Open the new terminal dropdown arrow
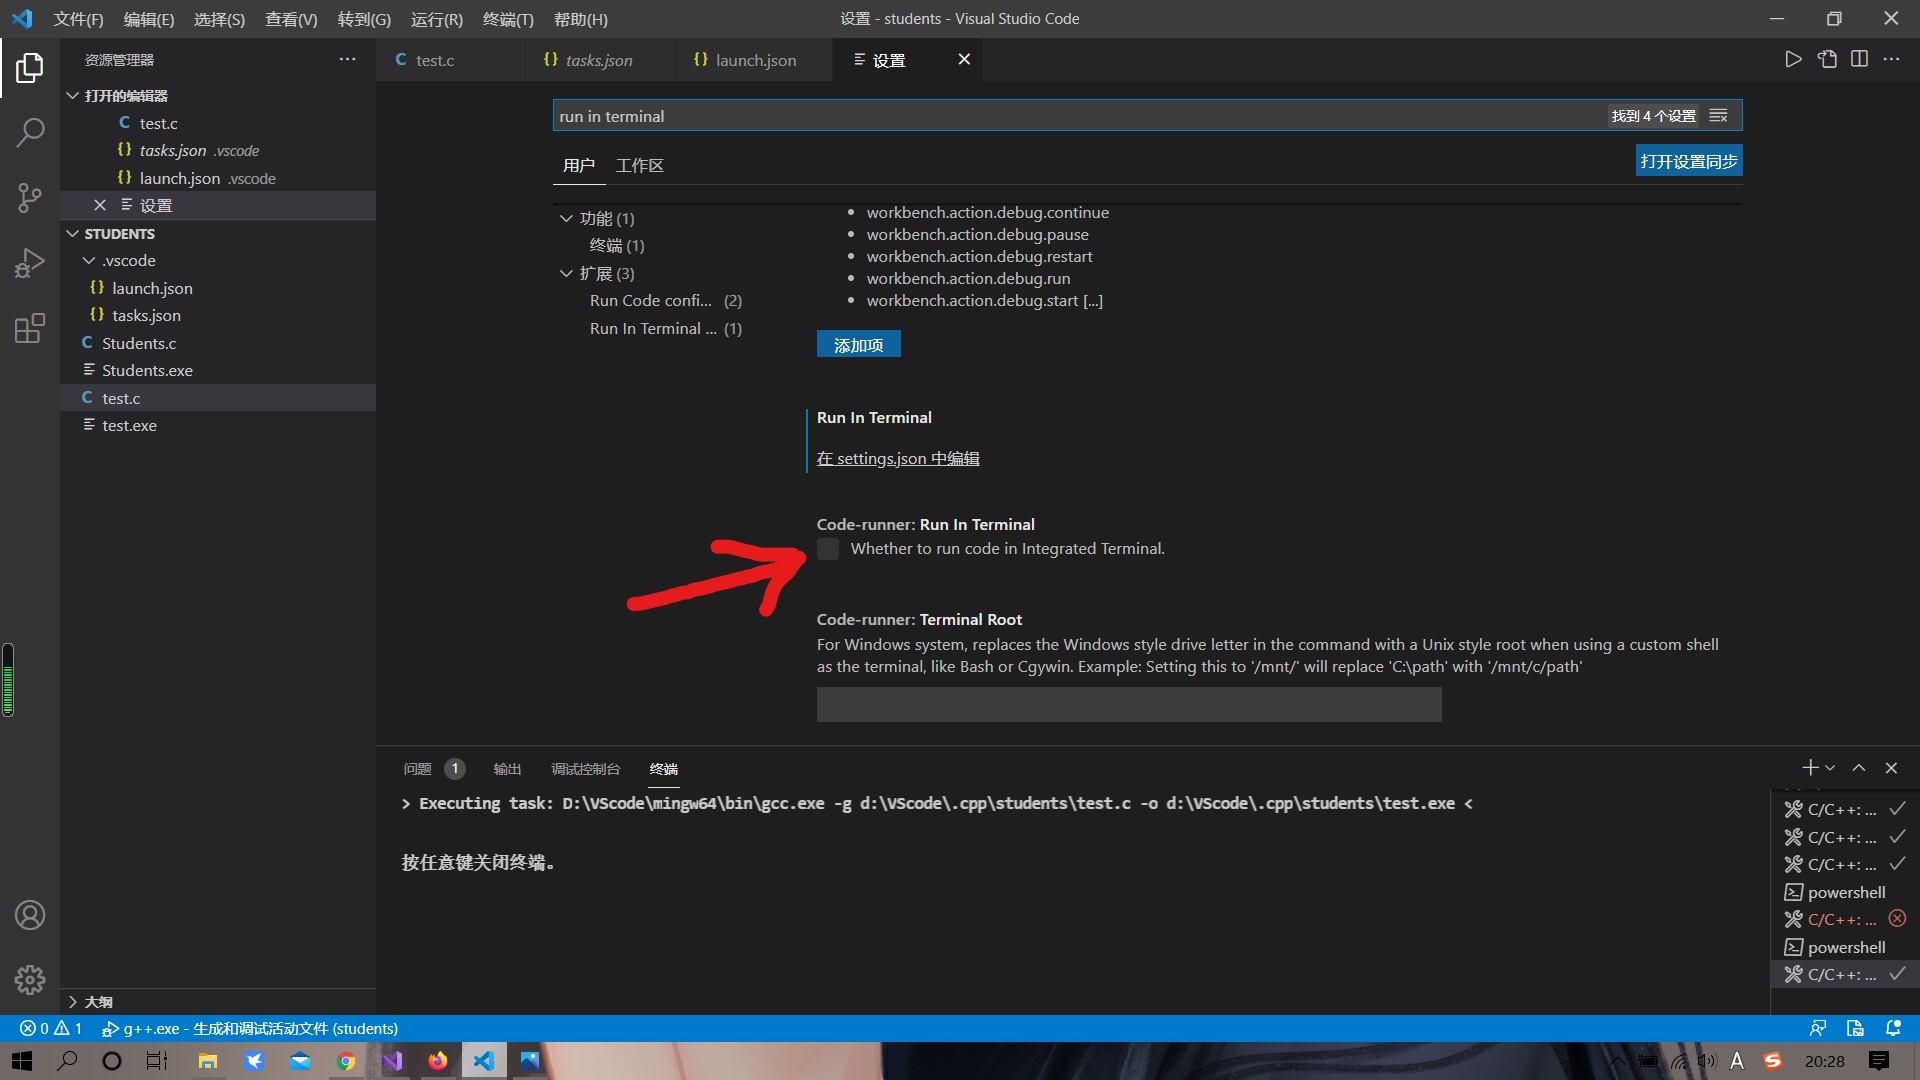The image size is (1920, 1080). [1830, 768]
